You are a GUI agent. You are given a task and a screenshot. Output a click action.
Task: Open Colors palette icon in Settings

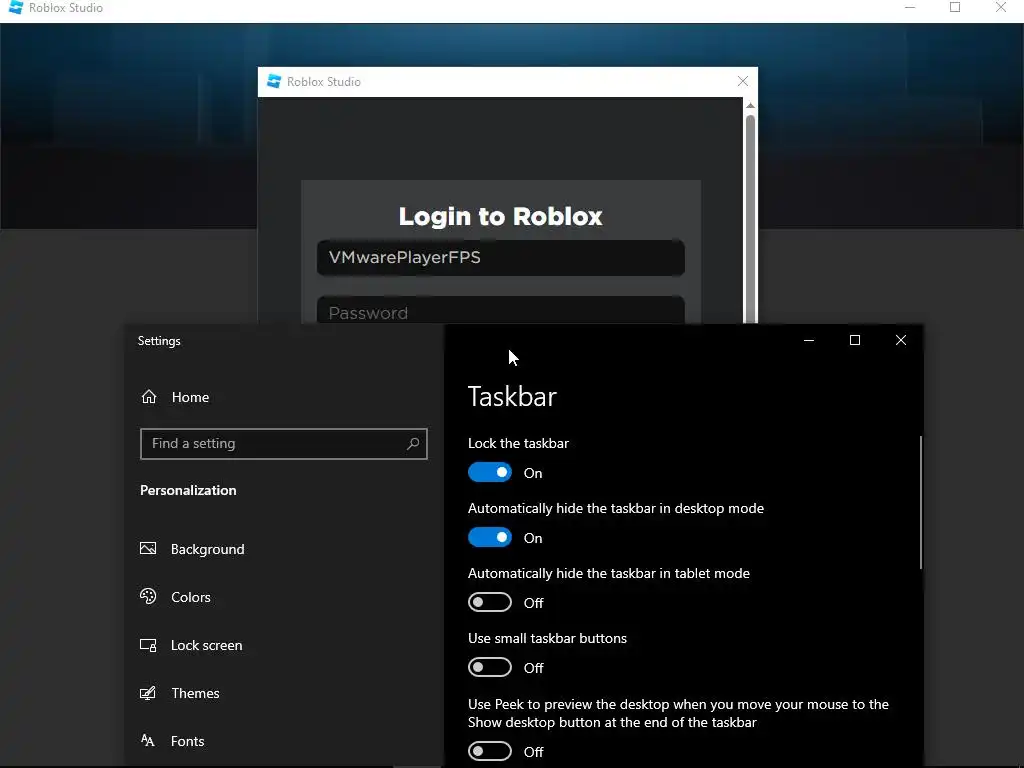point(148,596)
